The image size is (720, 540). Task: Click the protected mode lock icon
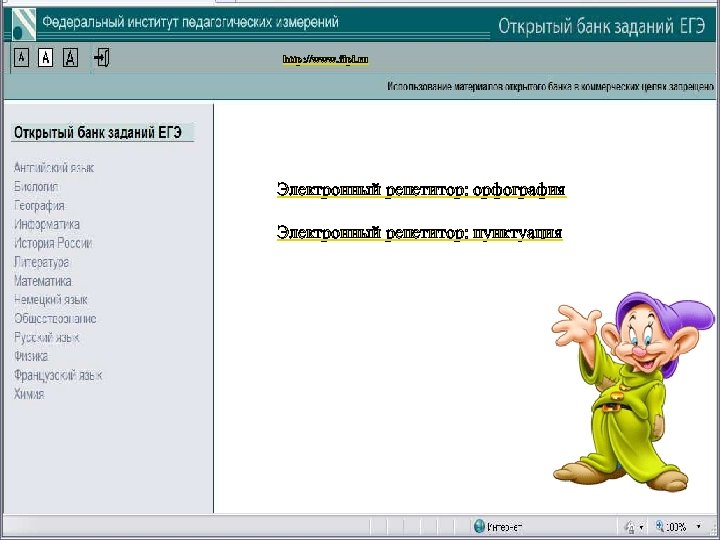[630, 527]
